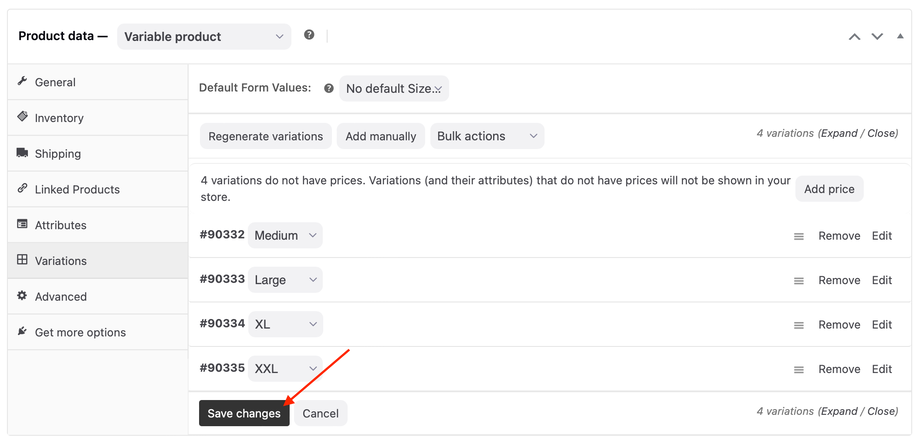Click the help icon next to Default Form Values
This screenshot has height=441, width=920.
tap(329, 88)
